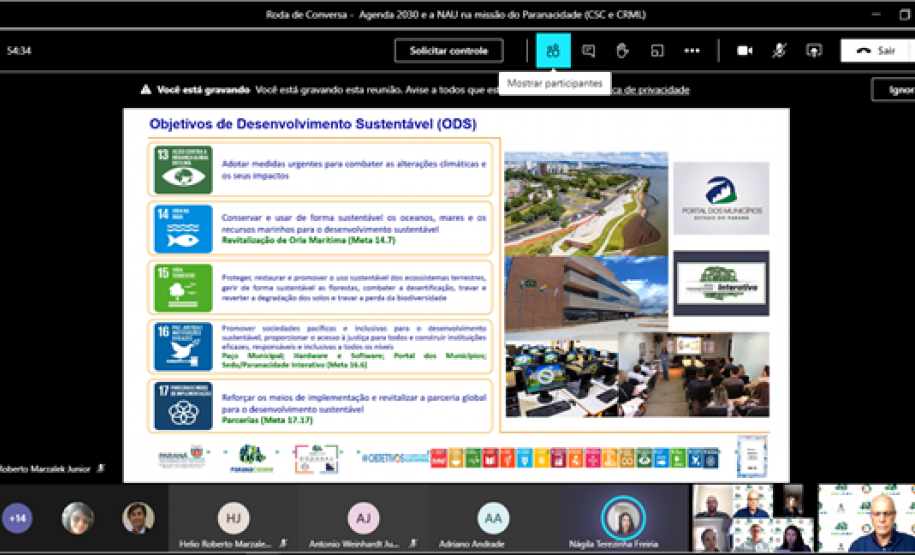915x555 pixels.
Task: Raise hand using the hand icon
Action: (x=622, y=51)
